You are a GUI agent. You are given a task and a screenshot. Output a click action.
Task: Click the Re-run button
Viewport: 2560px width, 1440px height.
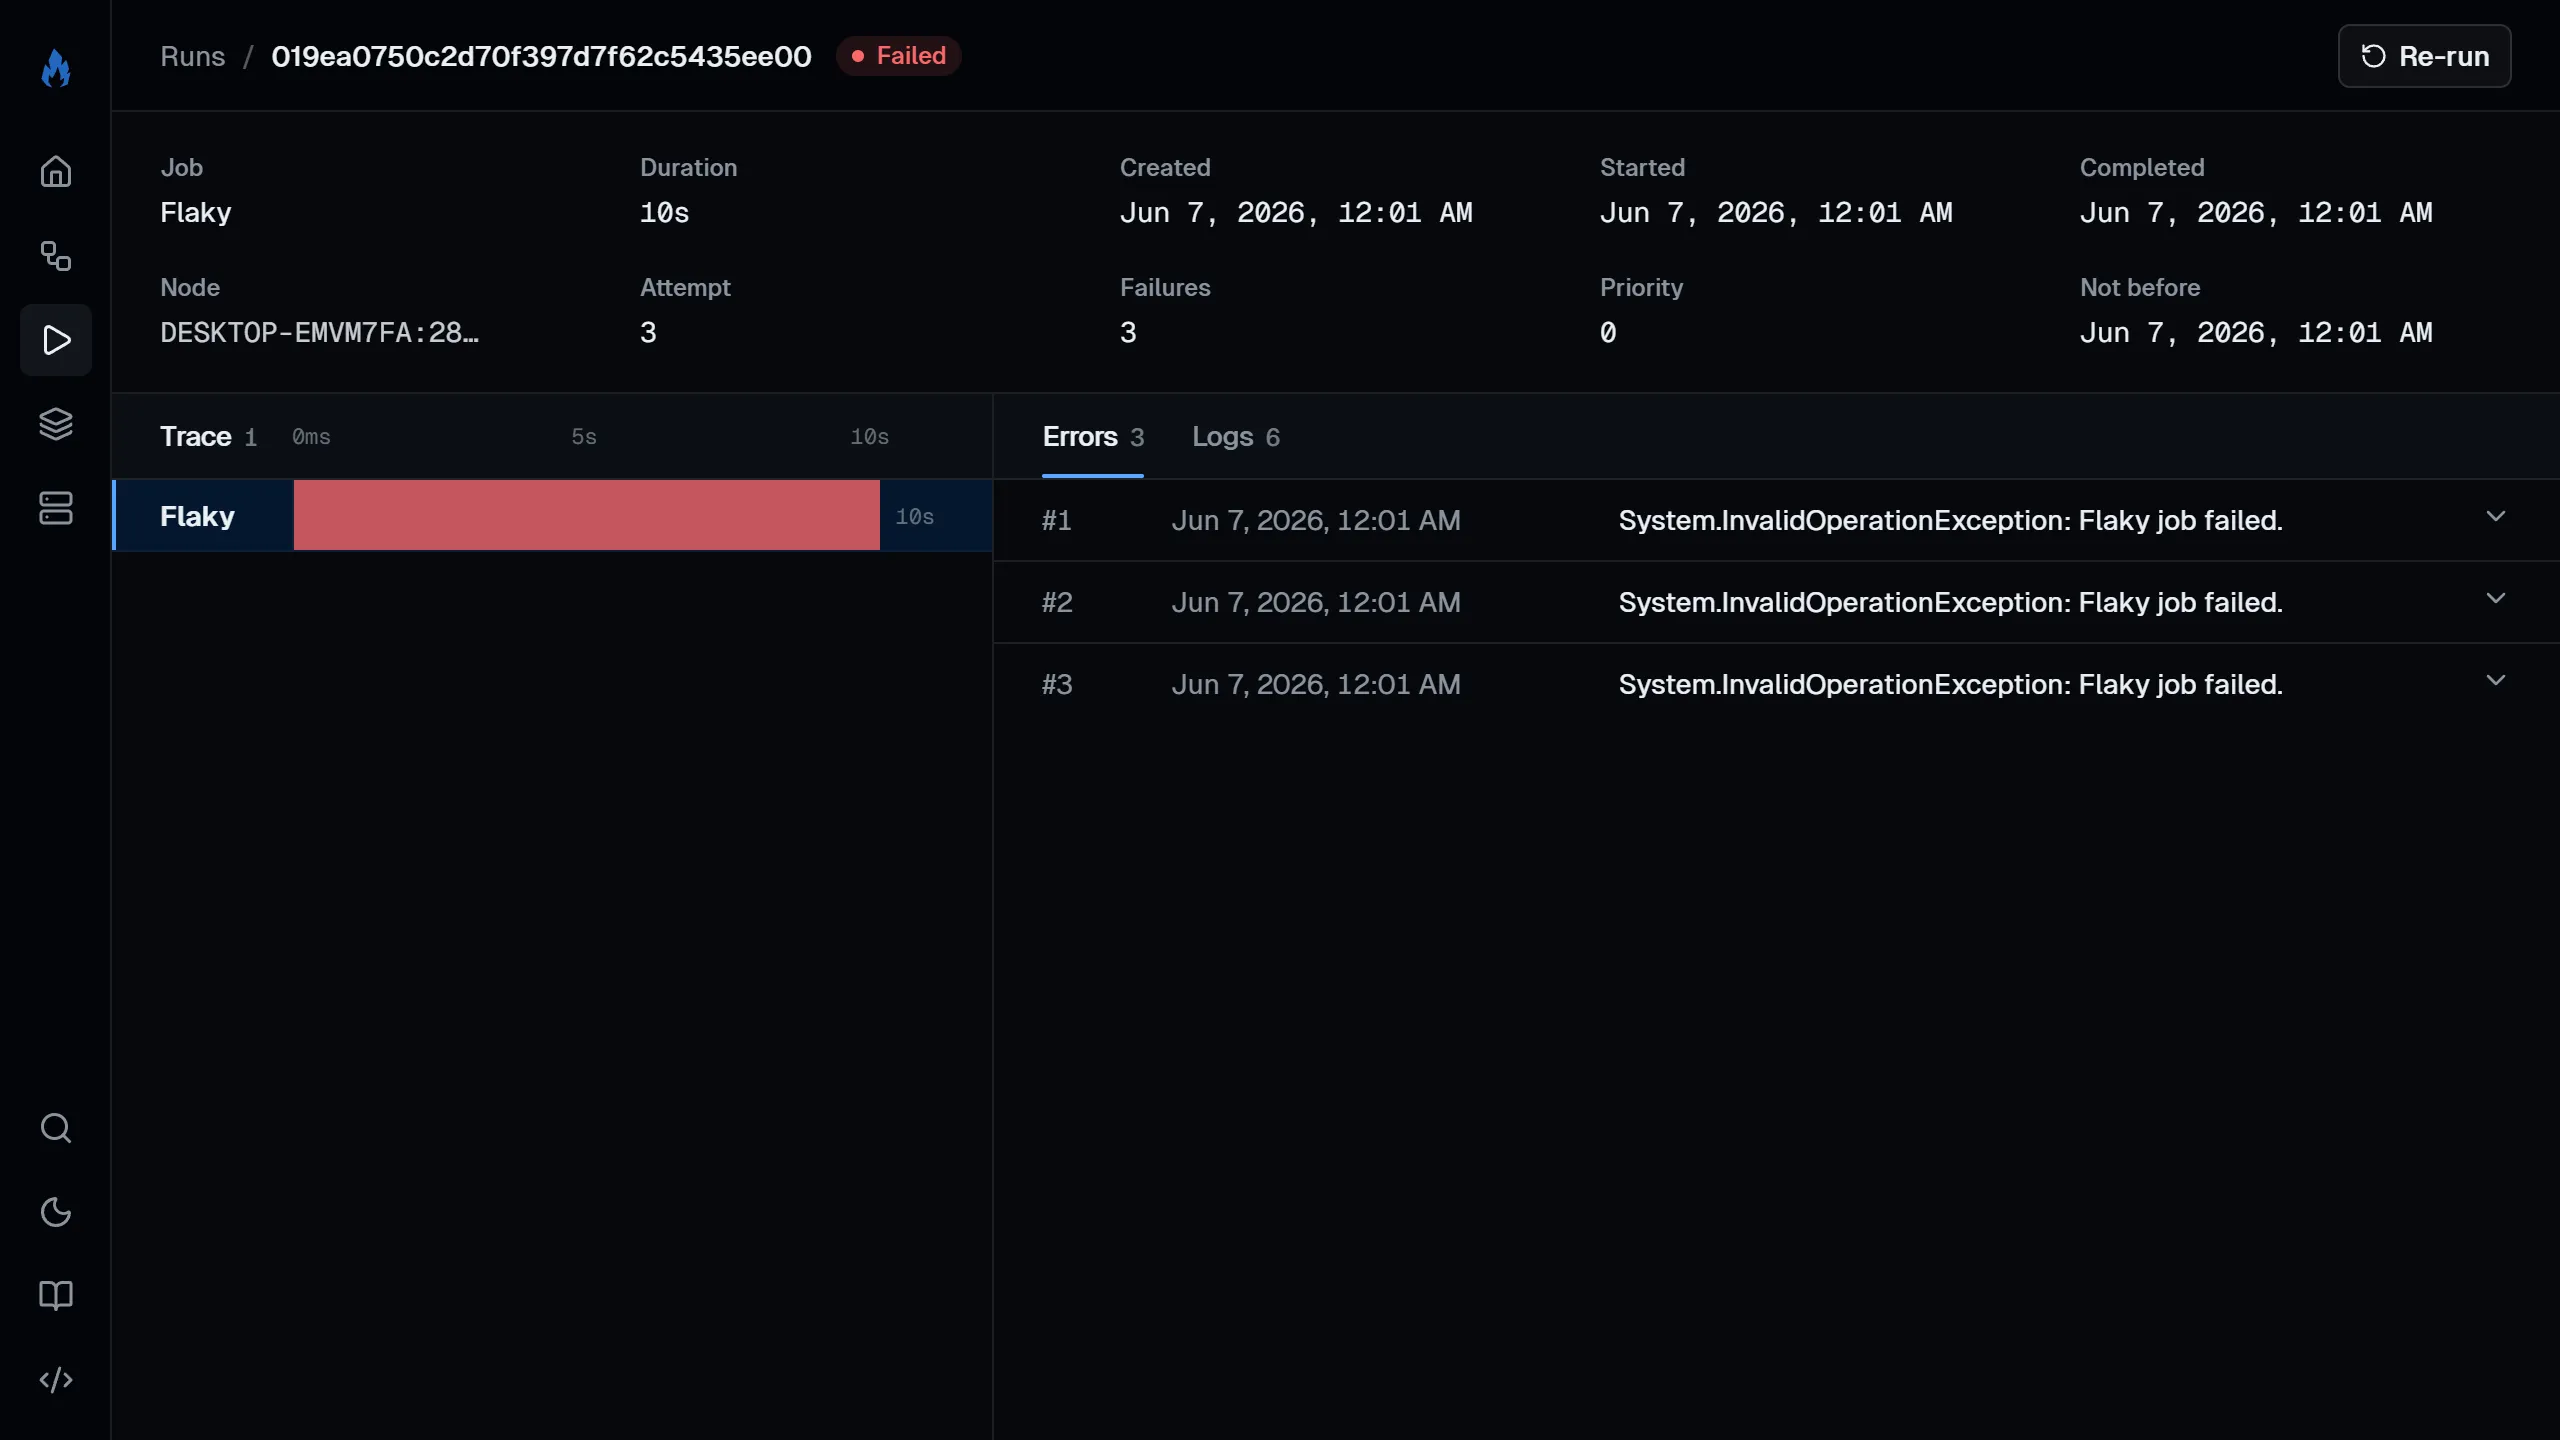(2424, 56)
